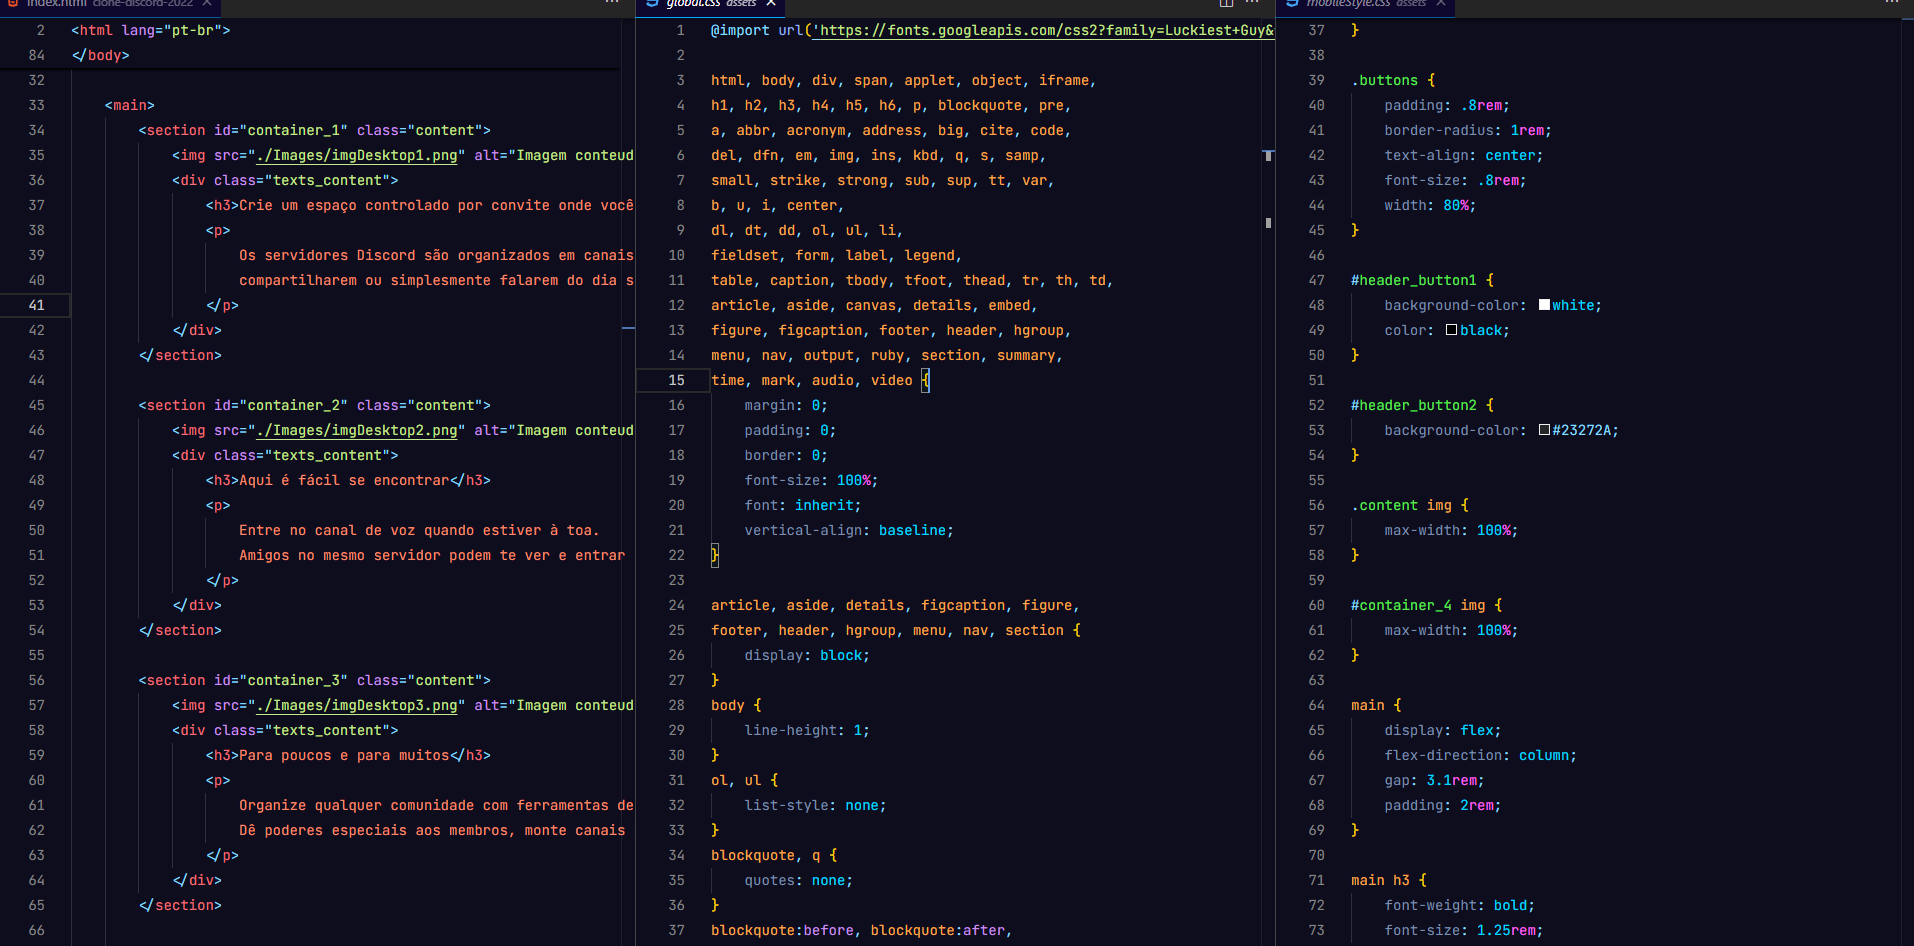Click text 'Entre no canal de voz quando estiver à toa.'
1914x946 pixels.
[419, 530]
